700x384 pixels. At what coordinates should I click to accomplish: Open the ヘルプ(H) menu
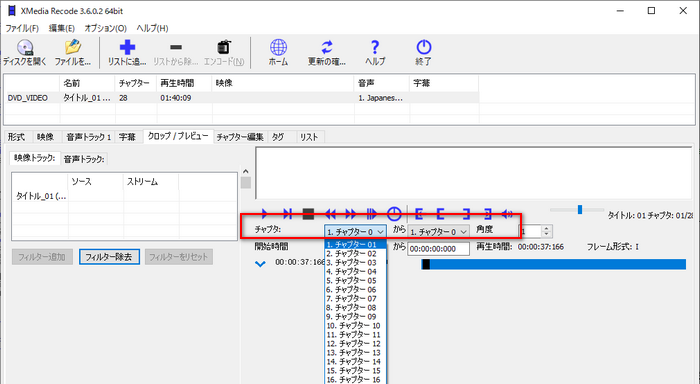coord(152,28)
